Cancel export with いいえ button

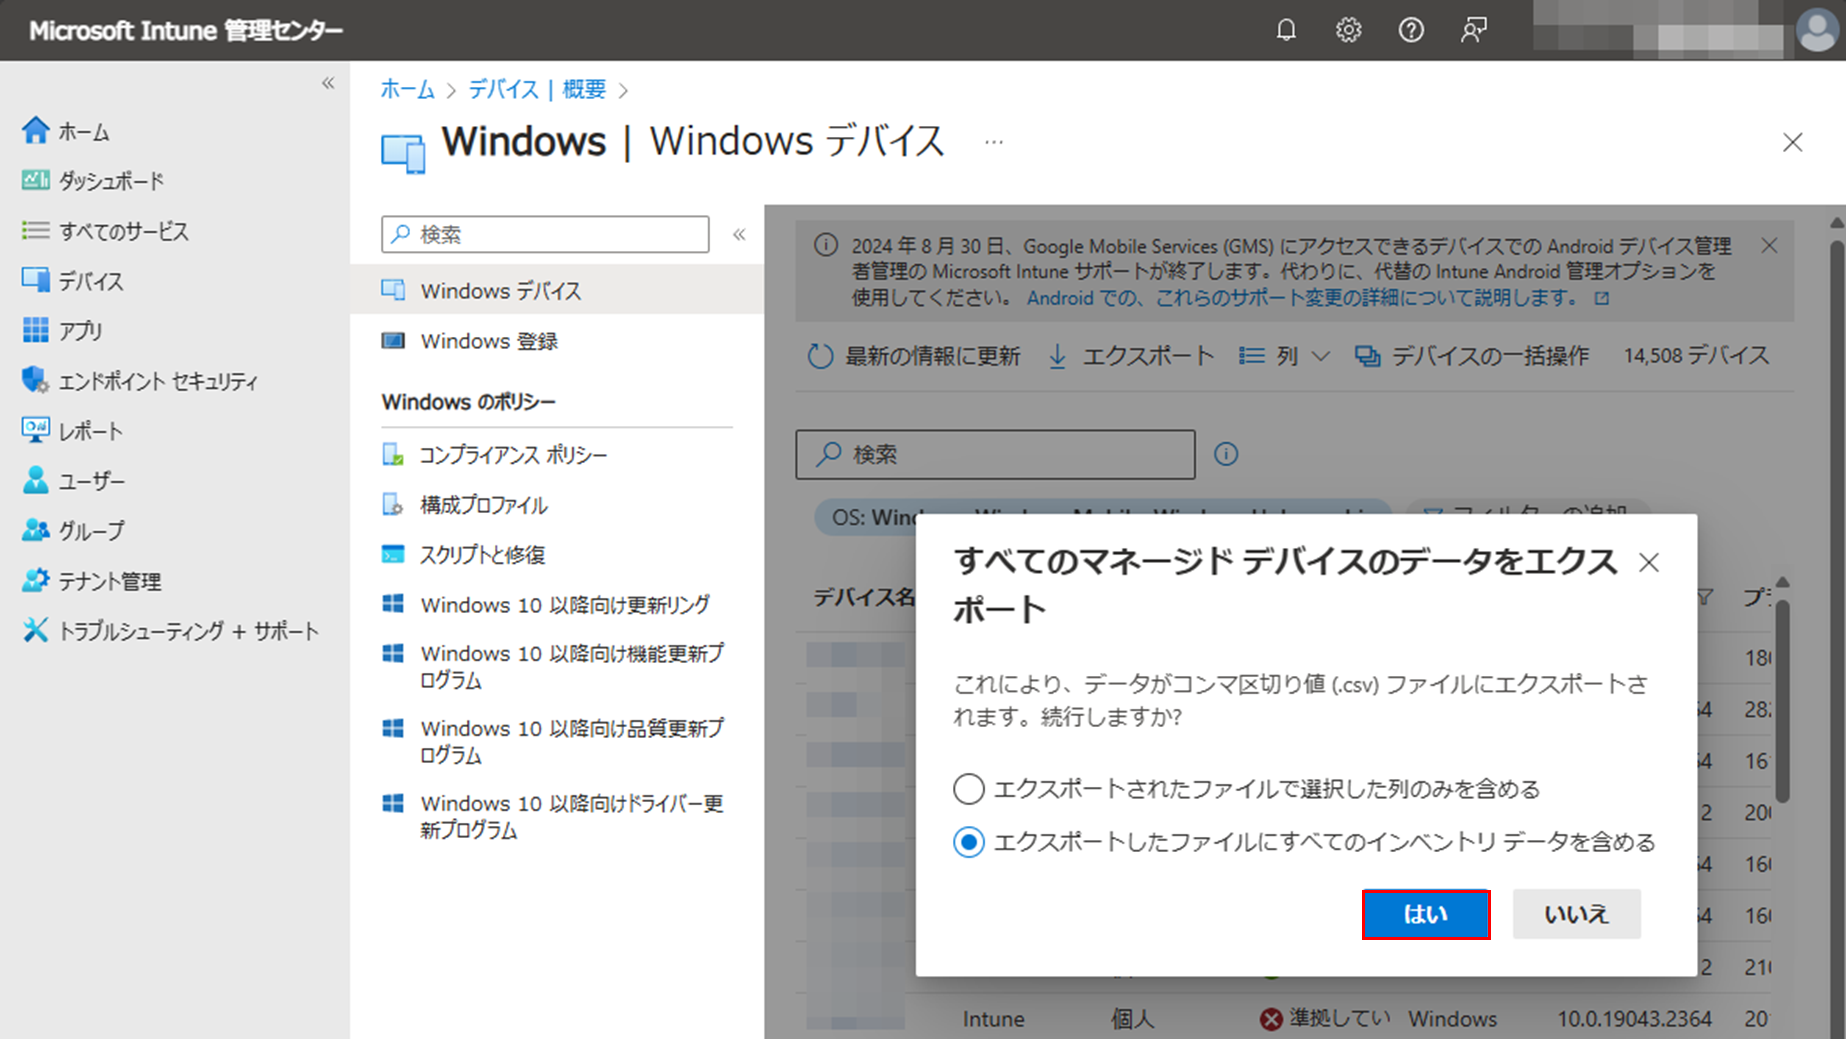(1576, 914)
